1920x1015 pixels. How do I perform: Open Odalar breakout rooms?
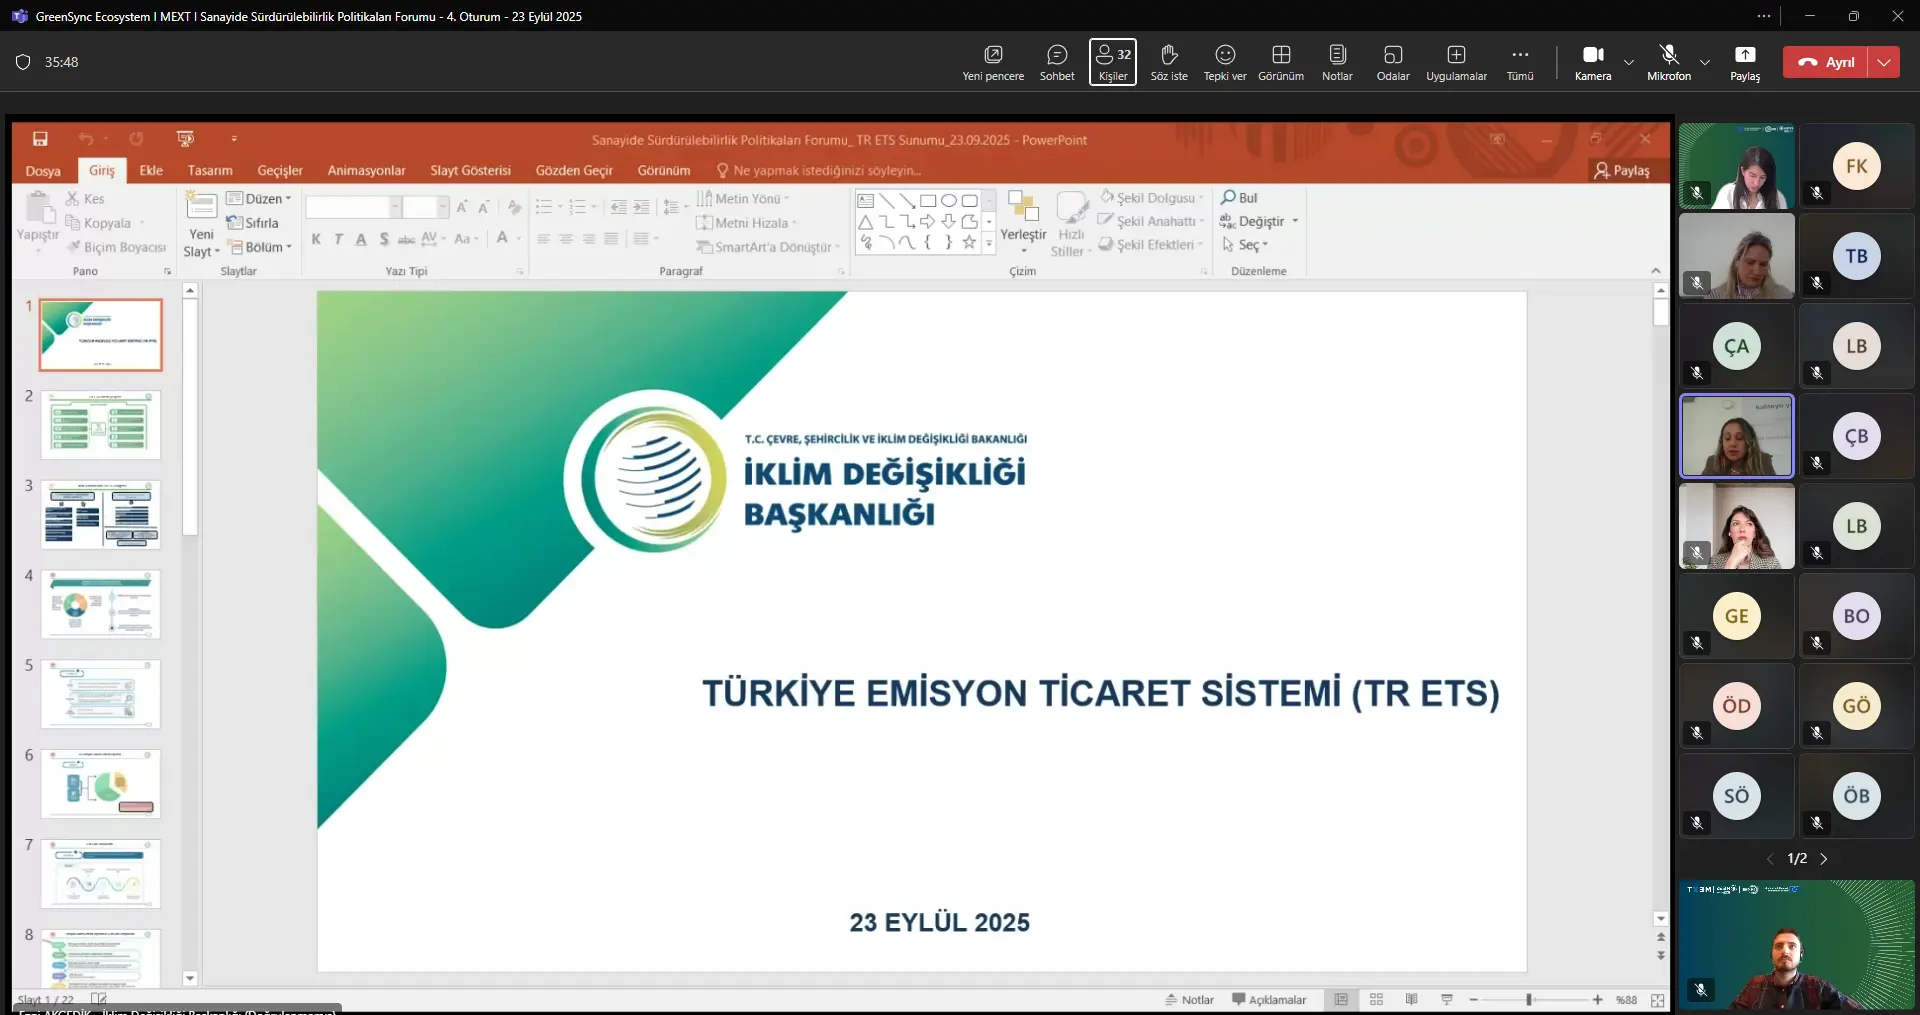coord(1393,63)
